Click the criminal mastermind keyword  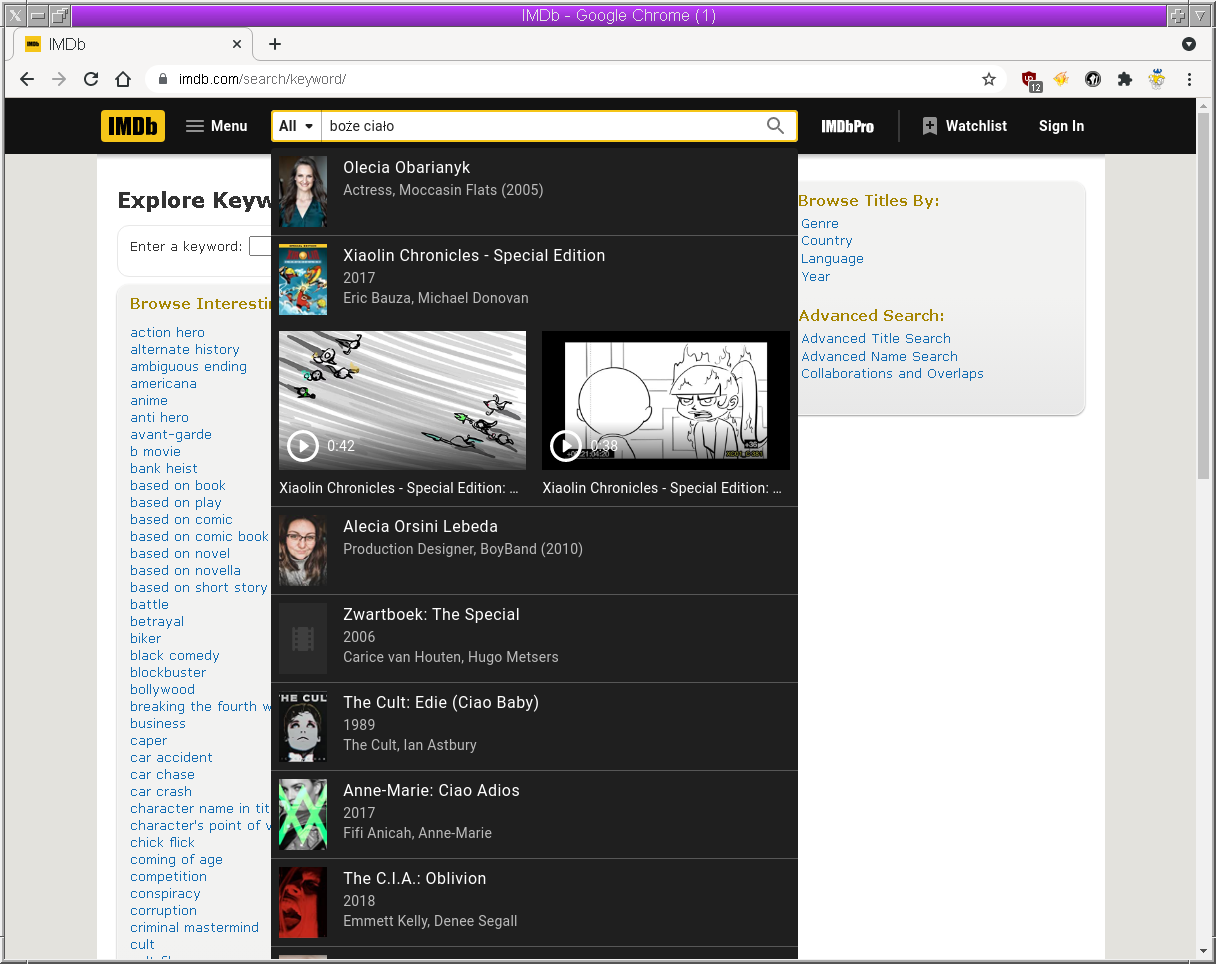pos(194,928)
